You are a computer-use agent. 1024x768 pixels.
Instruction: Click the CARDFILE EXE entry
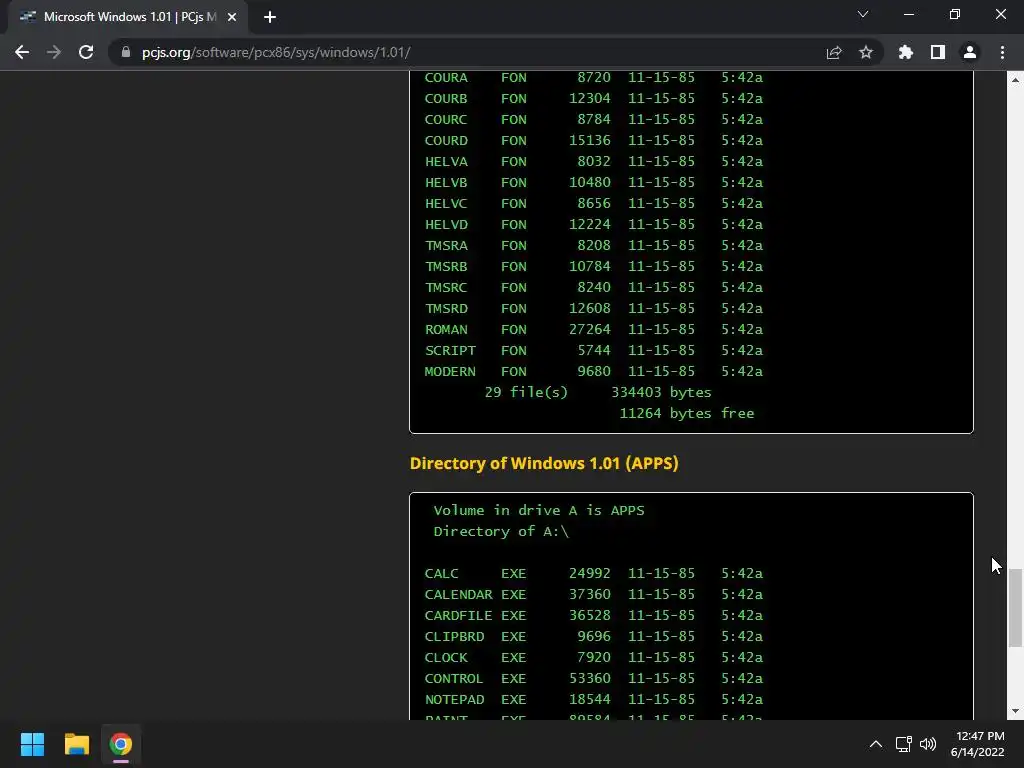click(594, 615)
